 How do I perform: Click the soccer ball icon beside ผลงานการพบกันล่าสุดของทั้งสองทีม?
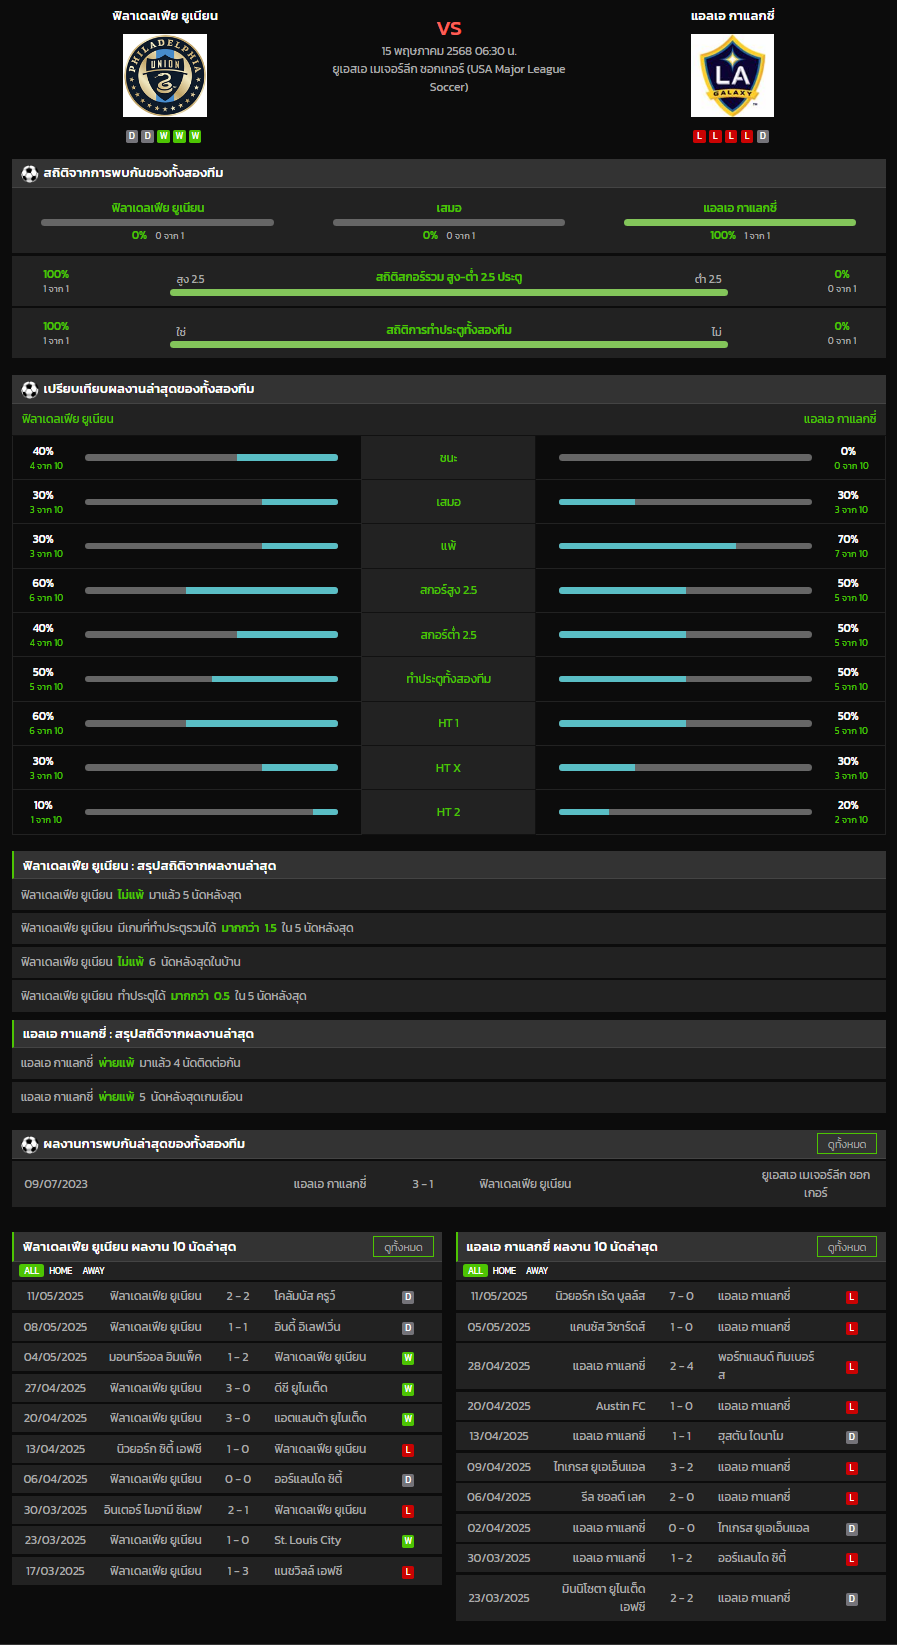tap(30, 1144)
